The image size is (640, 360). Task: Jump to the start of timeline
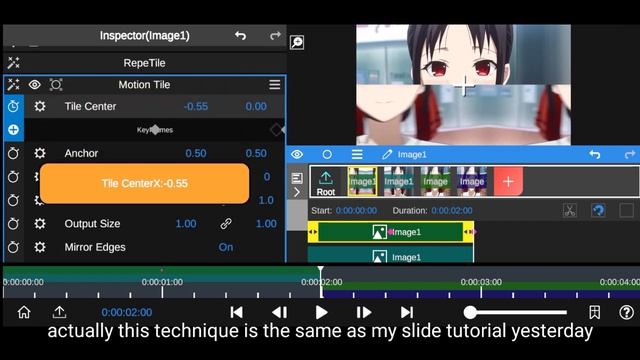pos(236,312)
